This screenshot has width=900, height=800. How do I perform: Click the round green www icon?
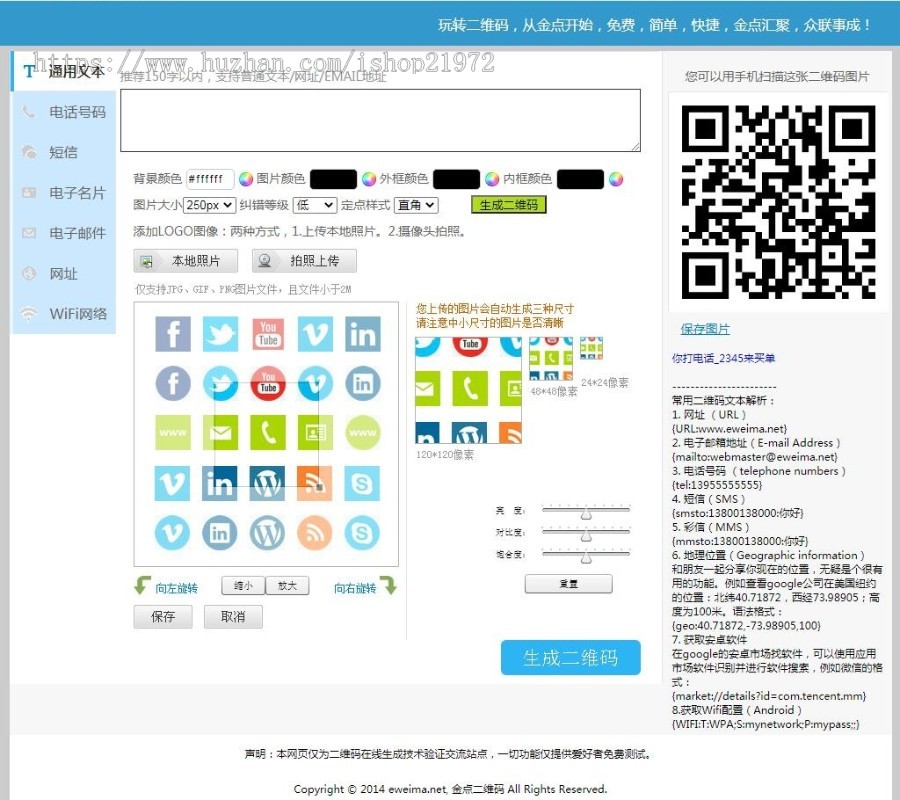[363, 432]
